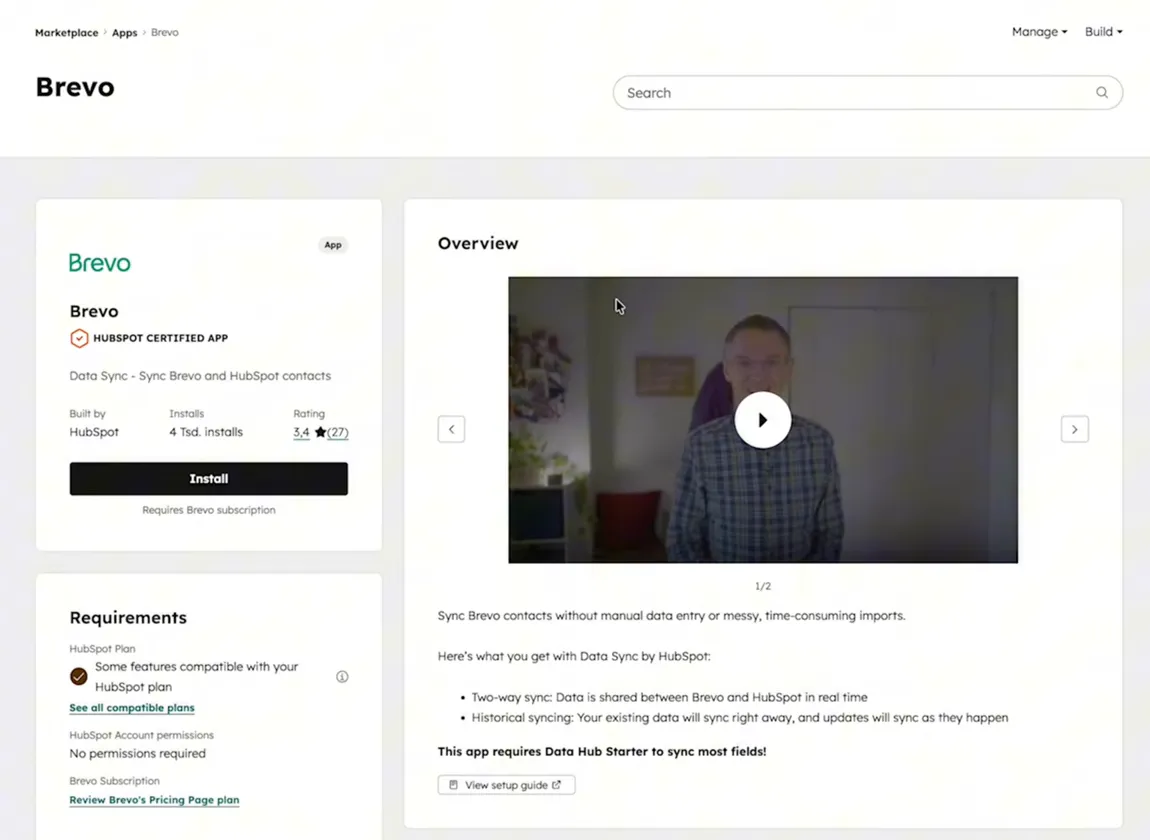Image resolution: width=1150 pixels, height=840 pixels.
Task: Click the Historical syncing bullet point
Action: (x=739, y=717)
